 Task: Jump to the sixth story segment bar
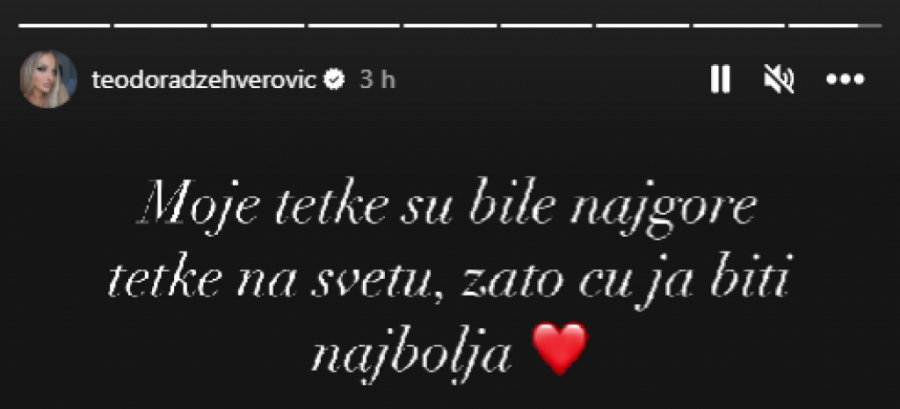546,25
